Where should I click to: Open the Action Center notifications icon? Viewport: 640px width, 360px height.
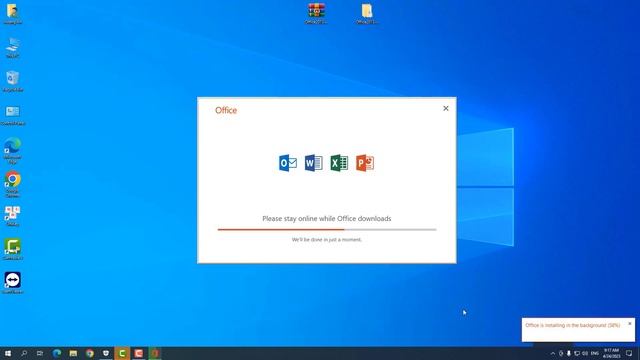[629, 353]
